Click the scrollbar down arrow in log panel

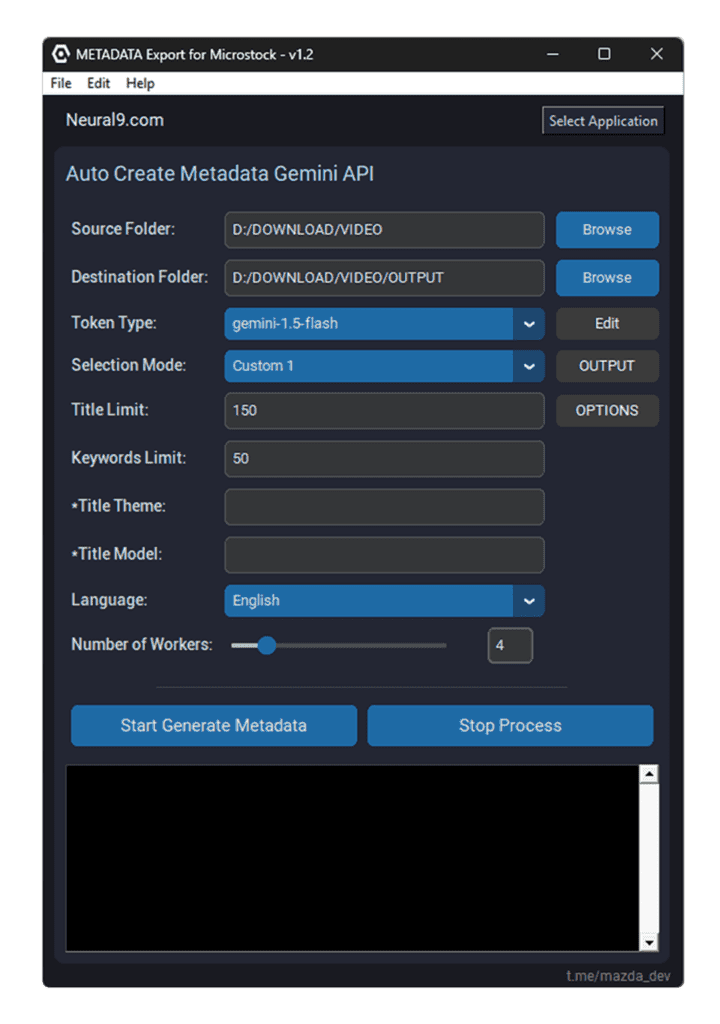pyautogui.click(x=648, y=942)
